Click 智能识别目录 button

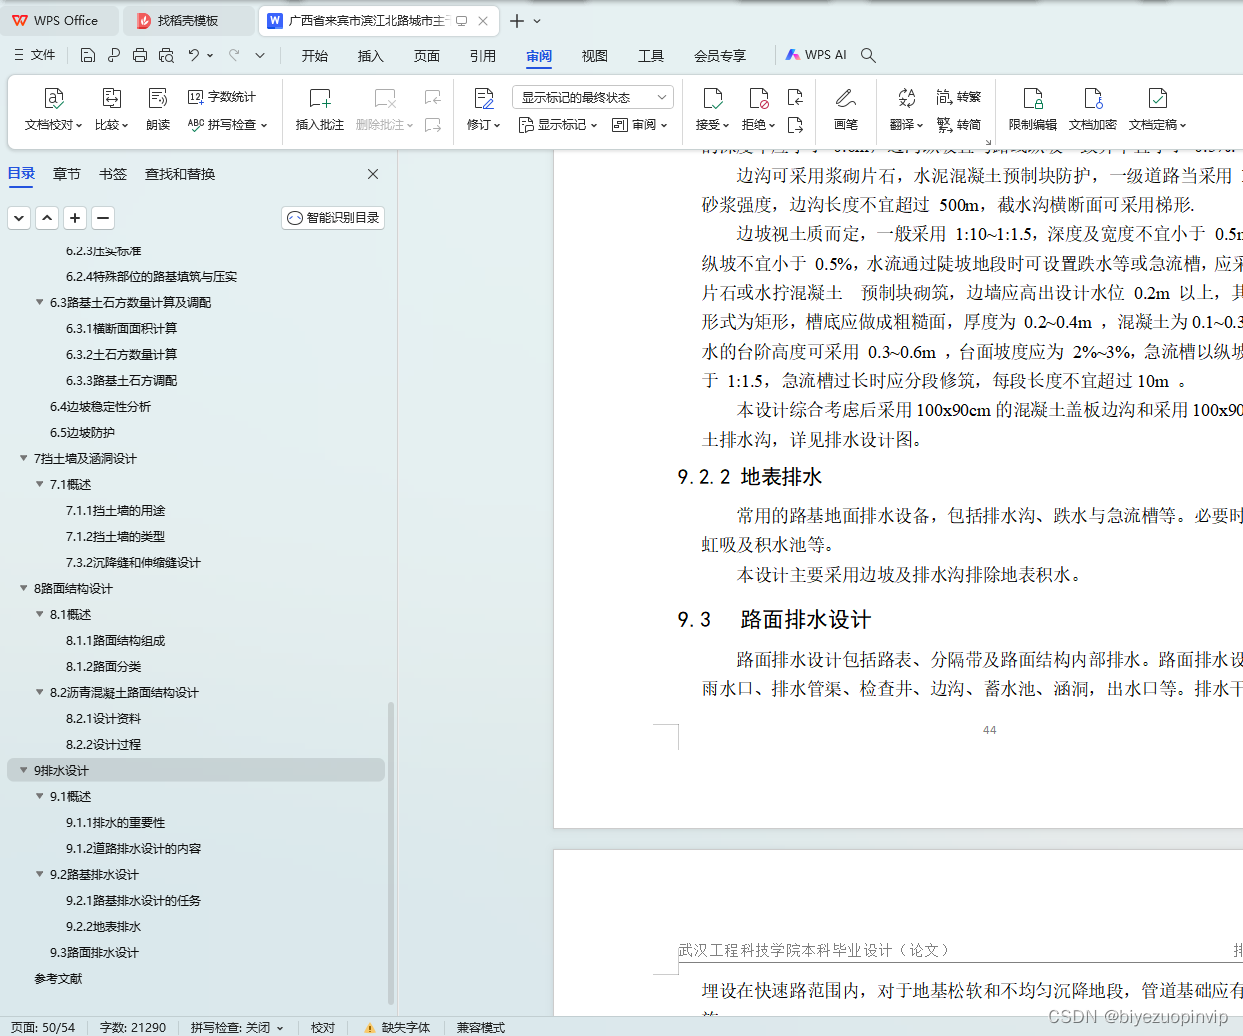click(333, 217)
